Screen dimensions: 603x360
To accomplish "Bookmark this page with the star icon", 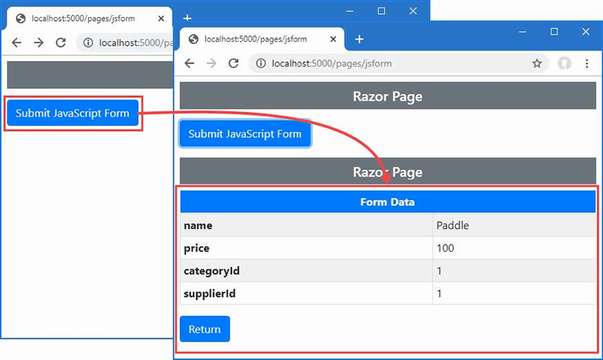I will tap(537, 63).
